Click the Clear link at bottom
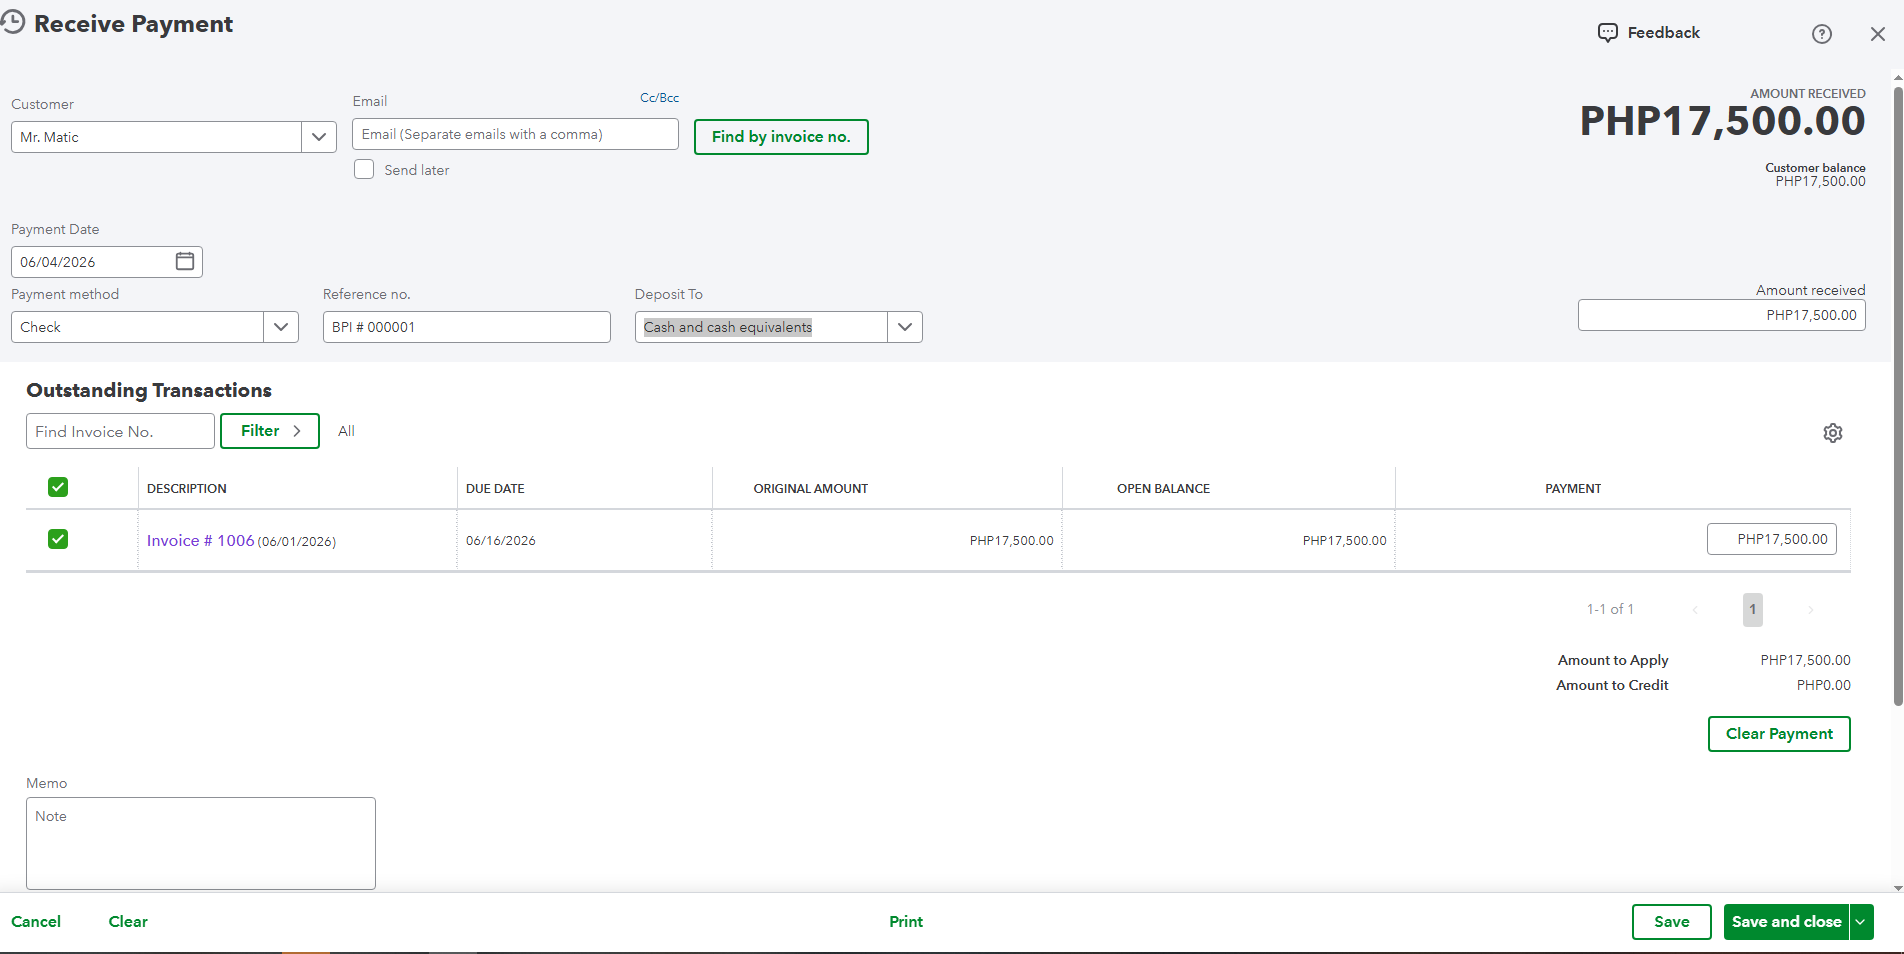 point(128,922)
